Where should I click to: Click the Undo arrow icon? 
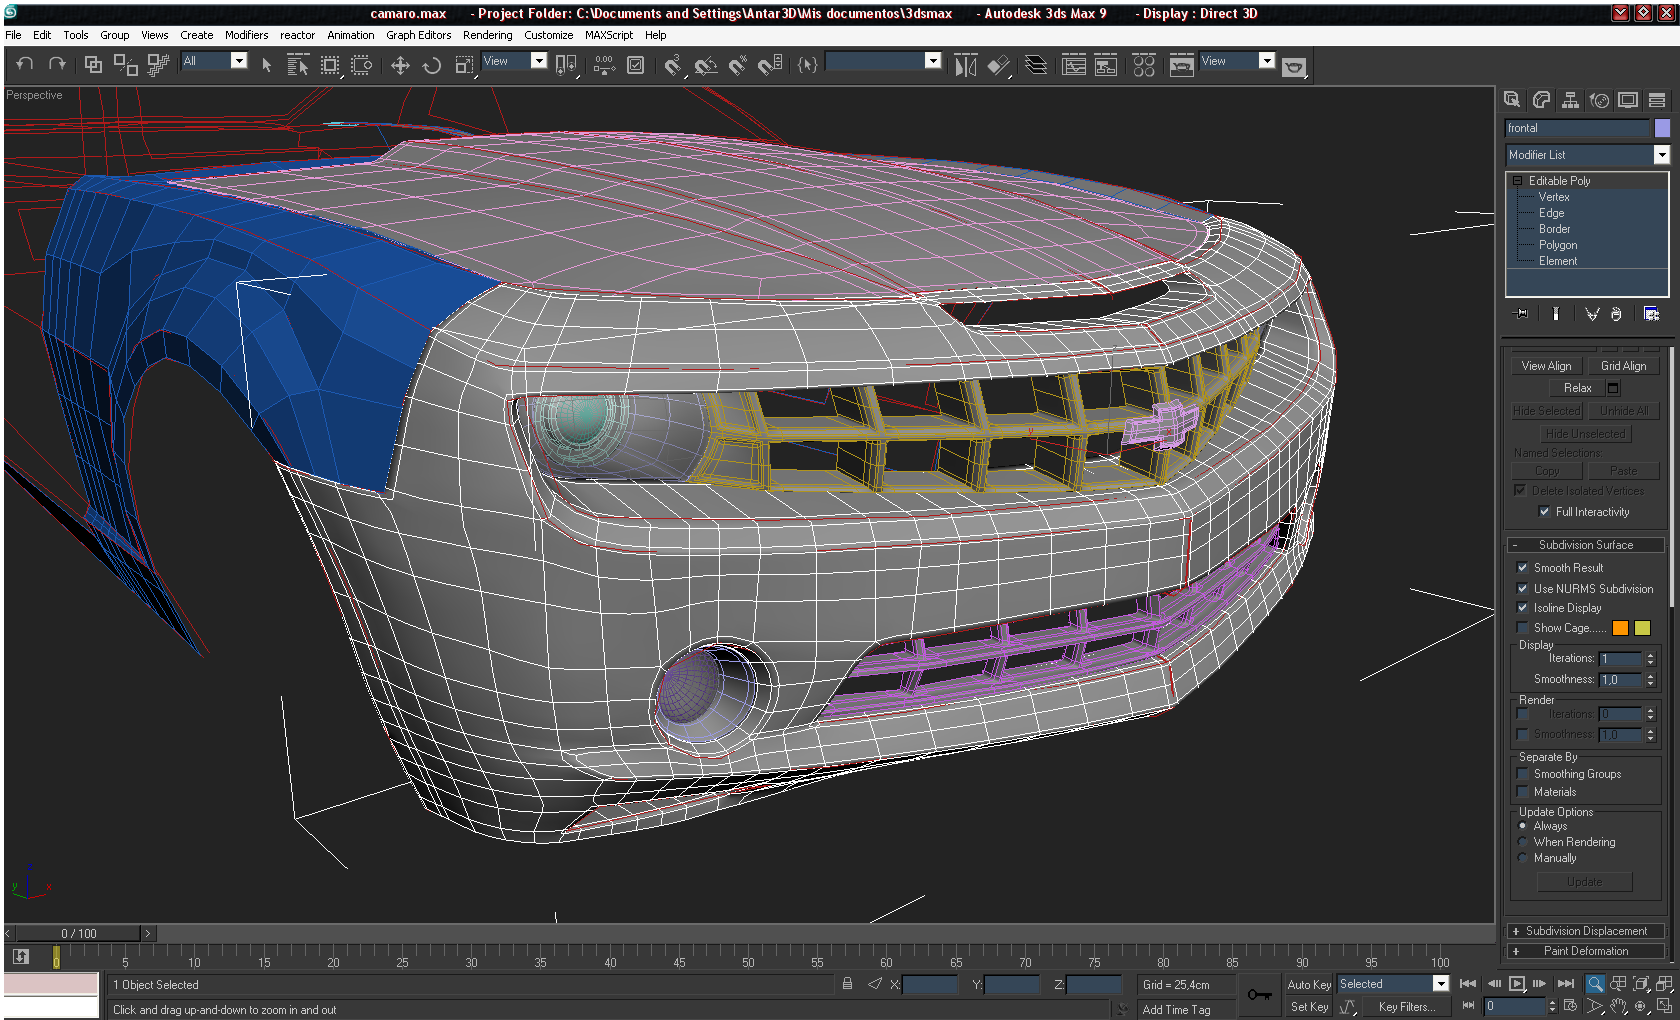25,64
